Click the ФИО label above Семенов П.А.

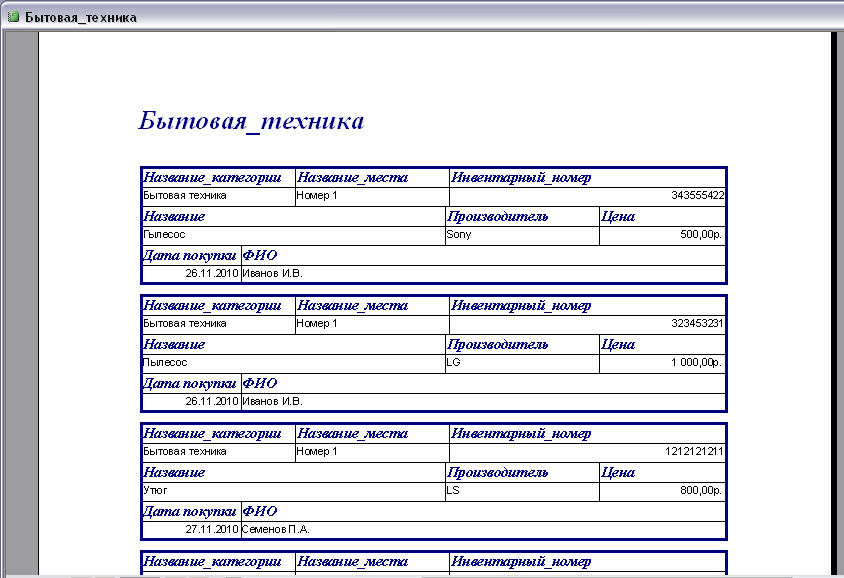[260, 511]
